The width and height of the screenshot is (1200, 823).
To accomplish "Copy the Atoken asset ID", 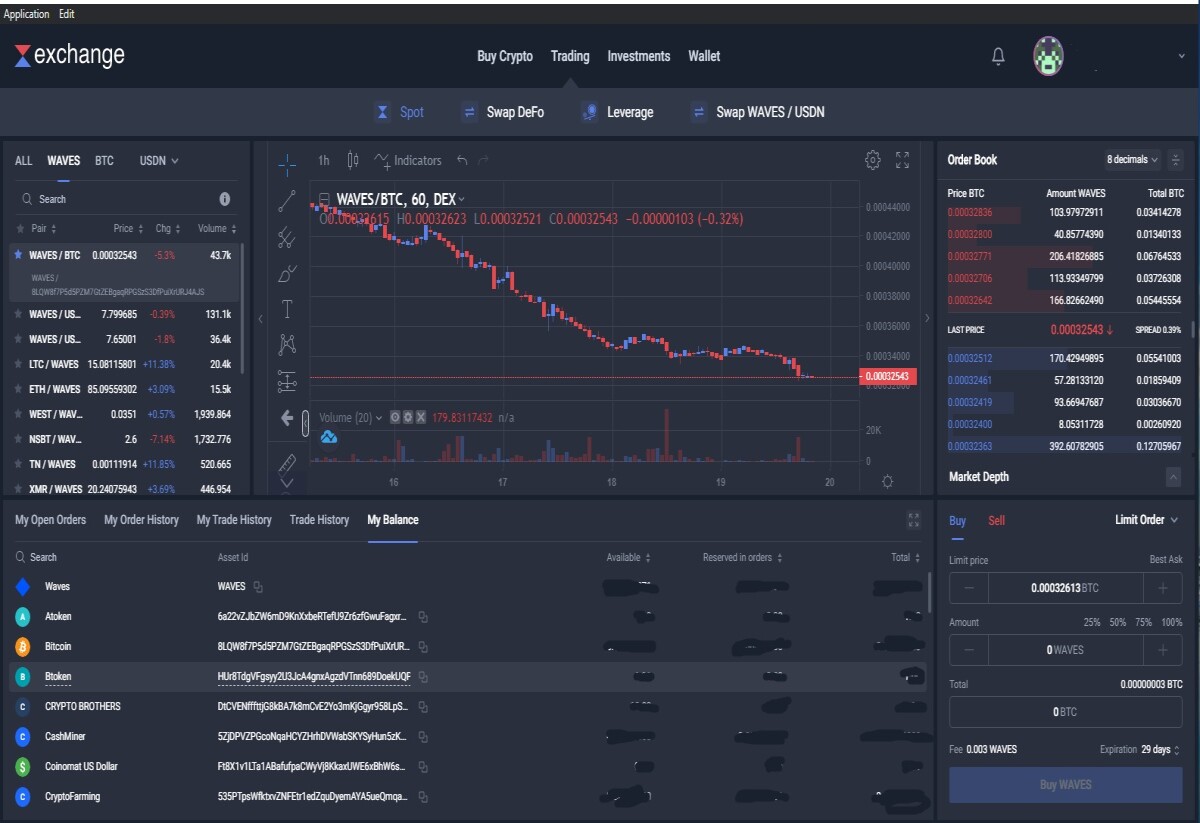I will [x=423, y=616].
